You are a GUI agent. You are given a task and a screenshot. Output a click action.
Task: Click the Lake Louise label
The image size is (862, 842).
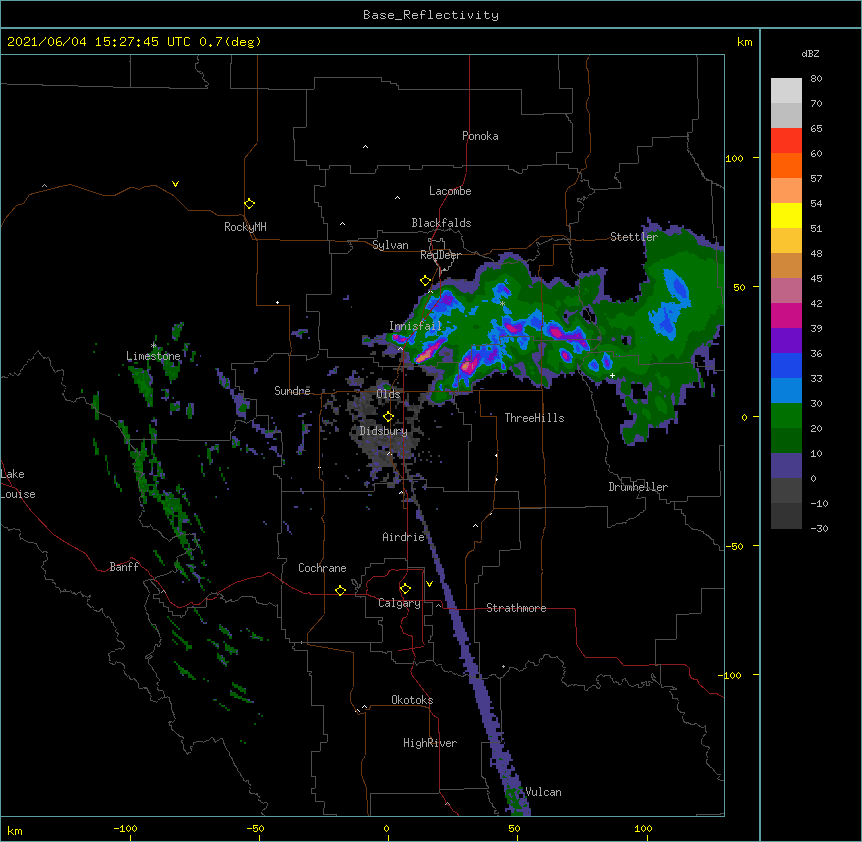tap(18, 484)
